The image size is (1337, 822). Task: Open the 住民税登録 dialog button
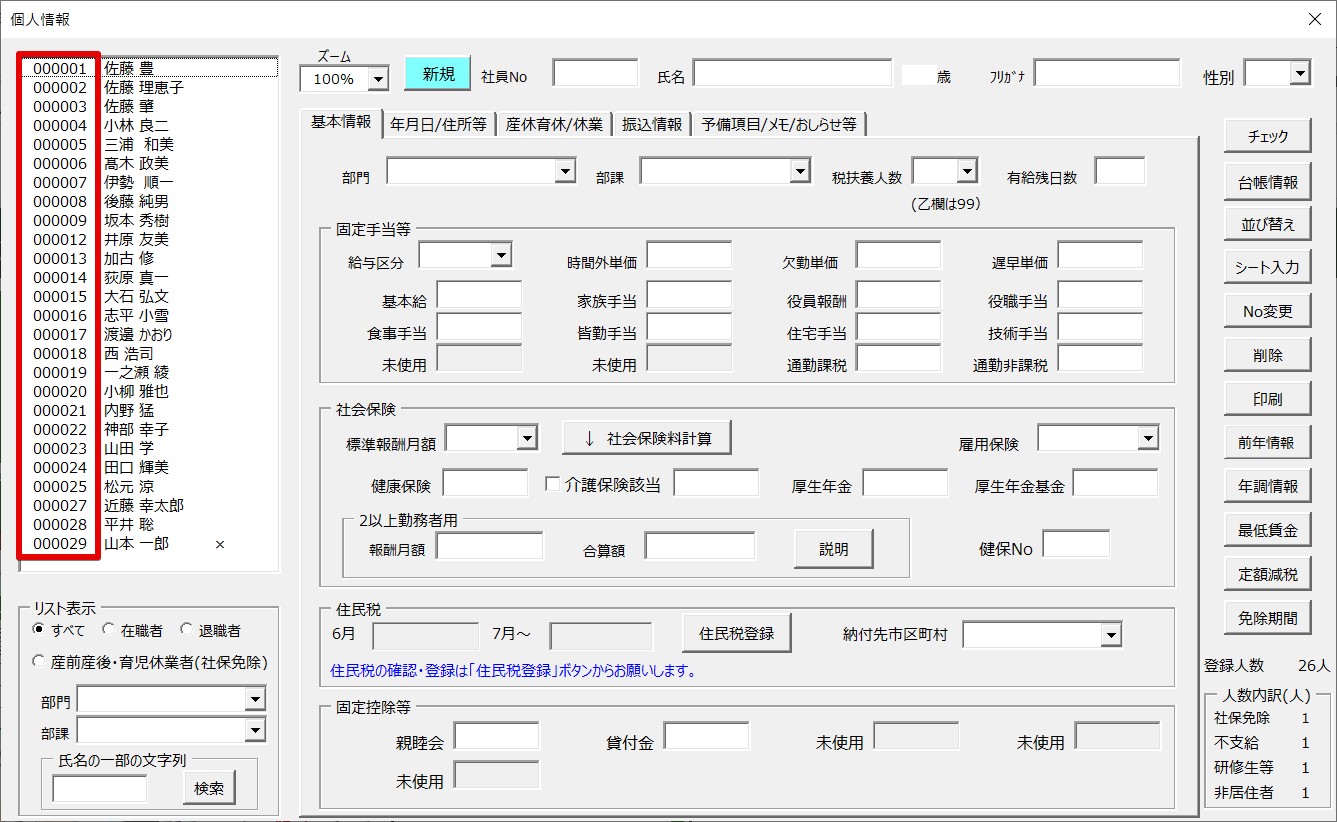tap(736, 633)
